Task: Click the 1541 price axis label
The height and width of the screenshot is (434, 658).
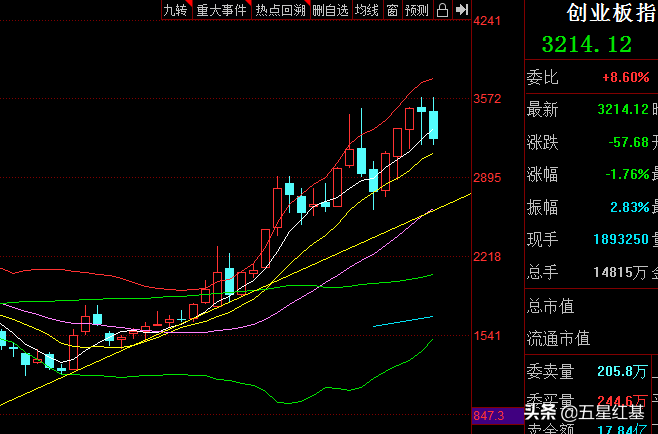Action: [487, 335]
